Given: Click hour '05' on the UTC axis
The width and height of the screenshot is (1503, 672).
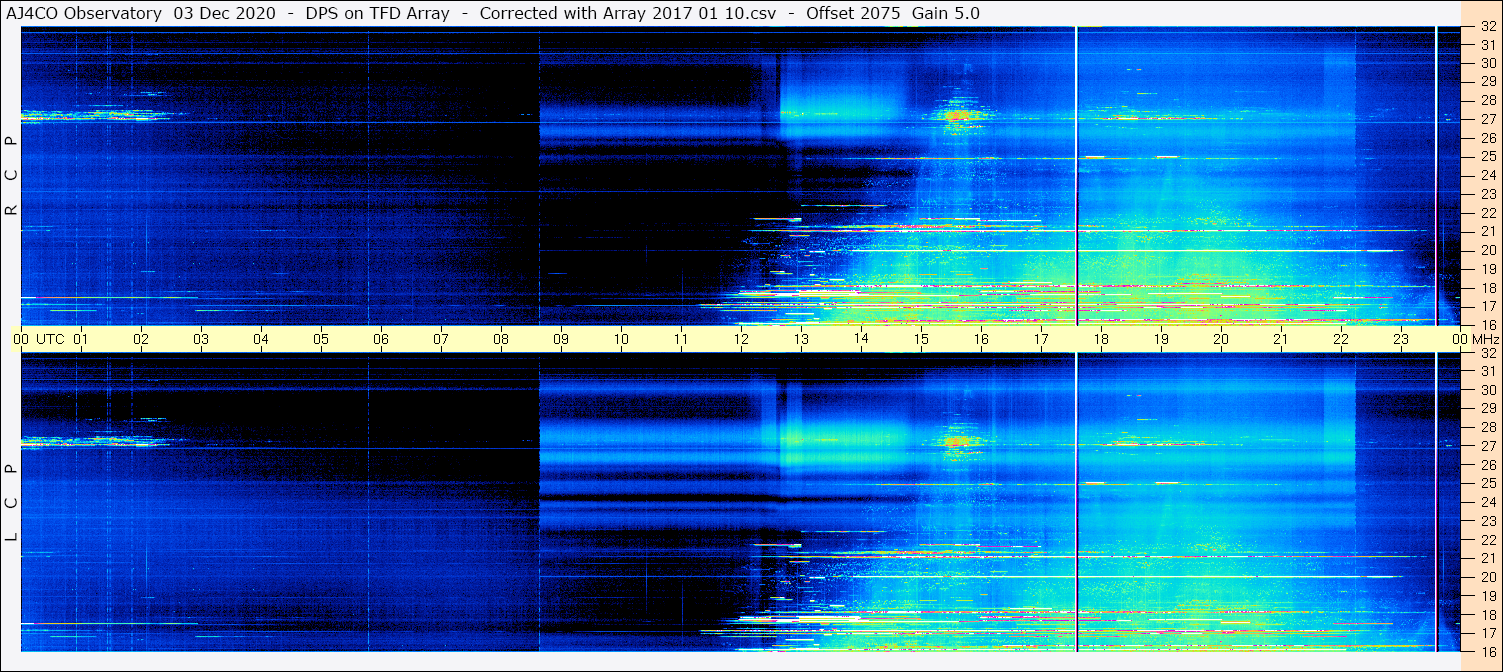Looking at the screenshot, I should (x=321, y=339).
